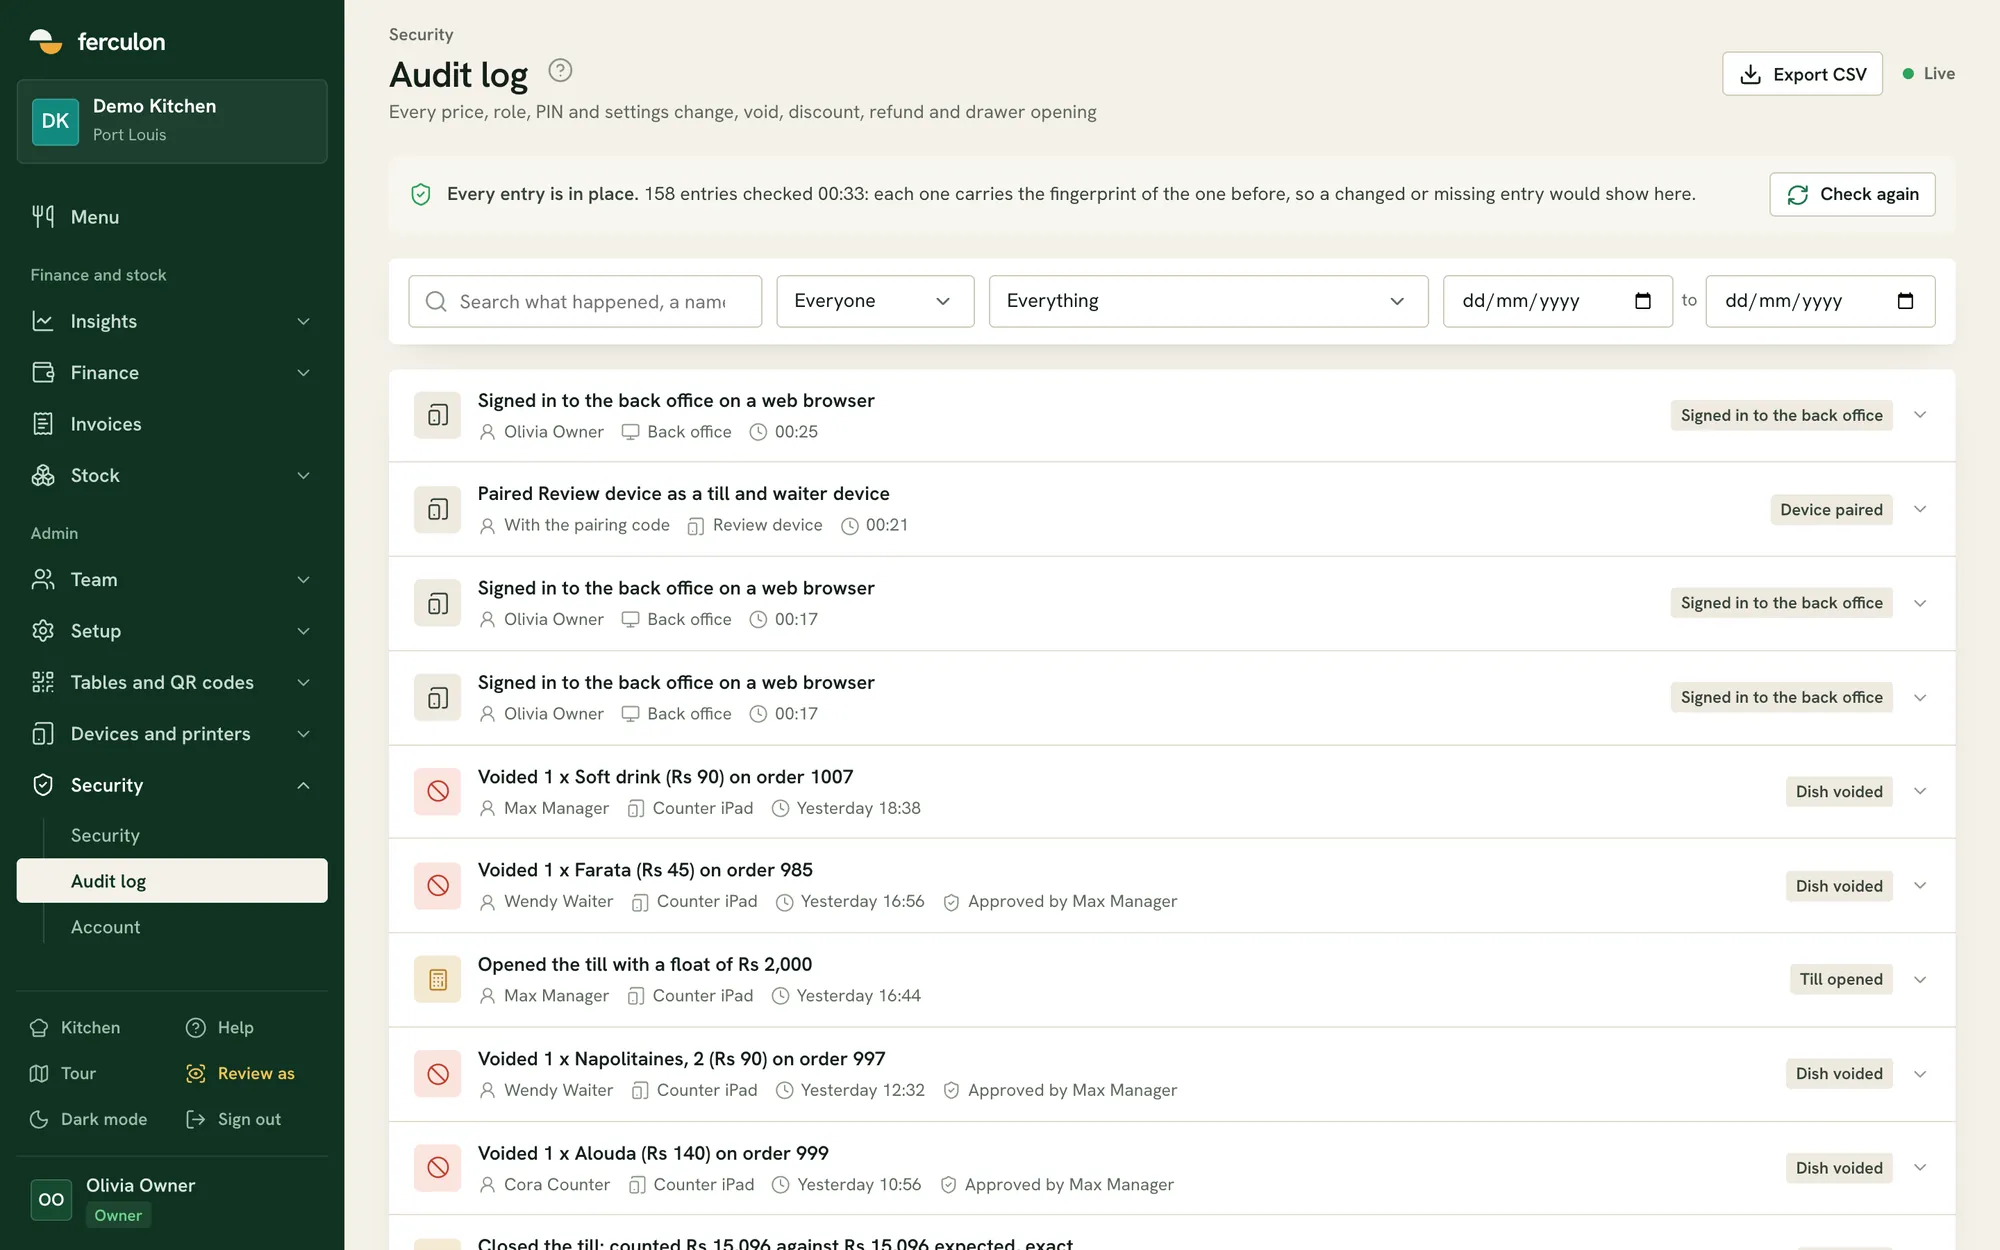Click the till icon for Opened the till entry

tap(438, 980)
